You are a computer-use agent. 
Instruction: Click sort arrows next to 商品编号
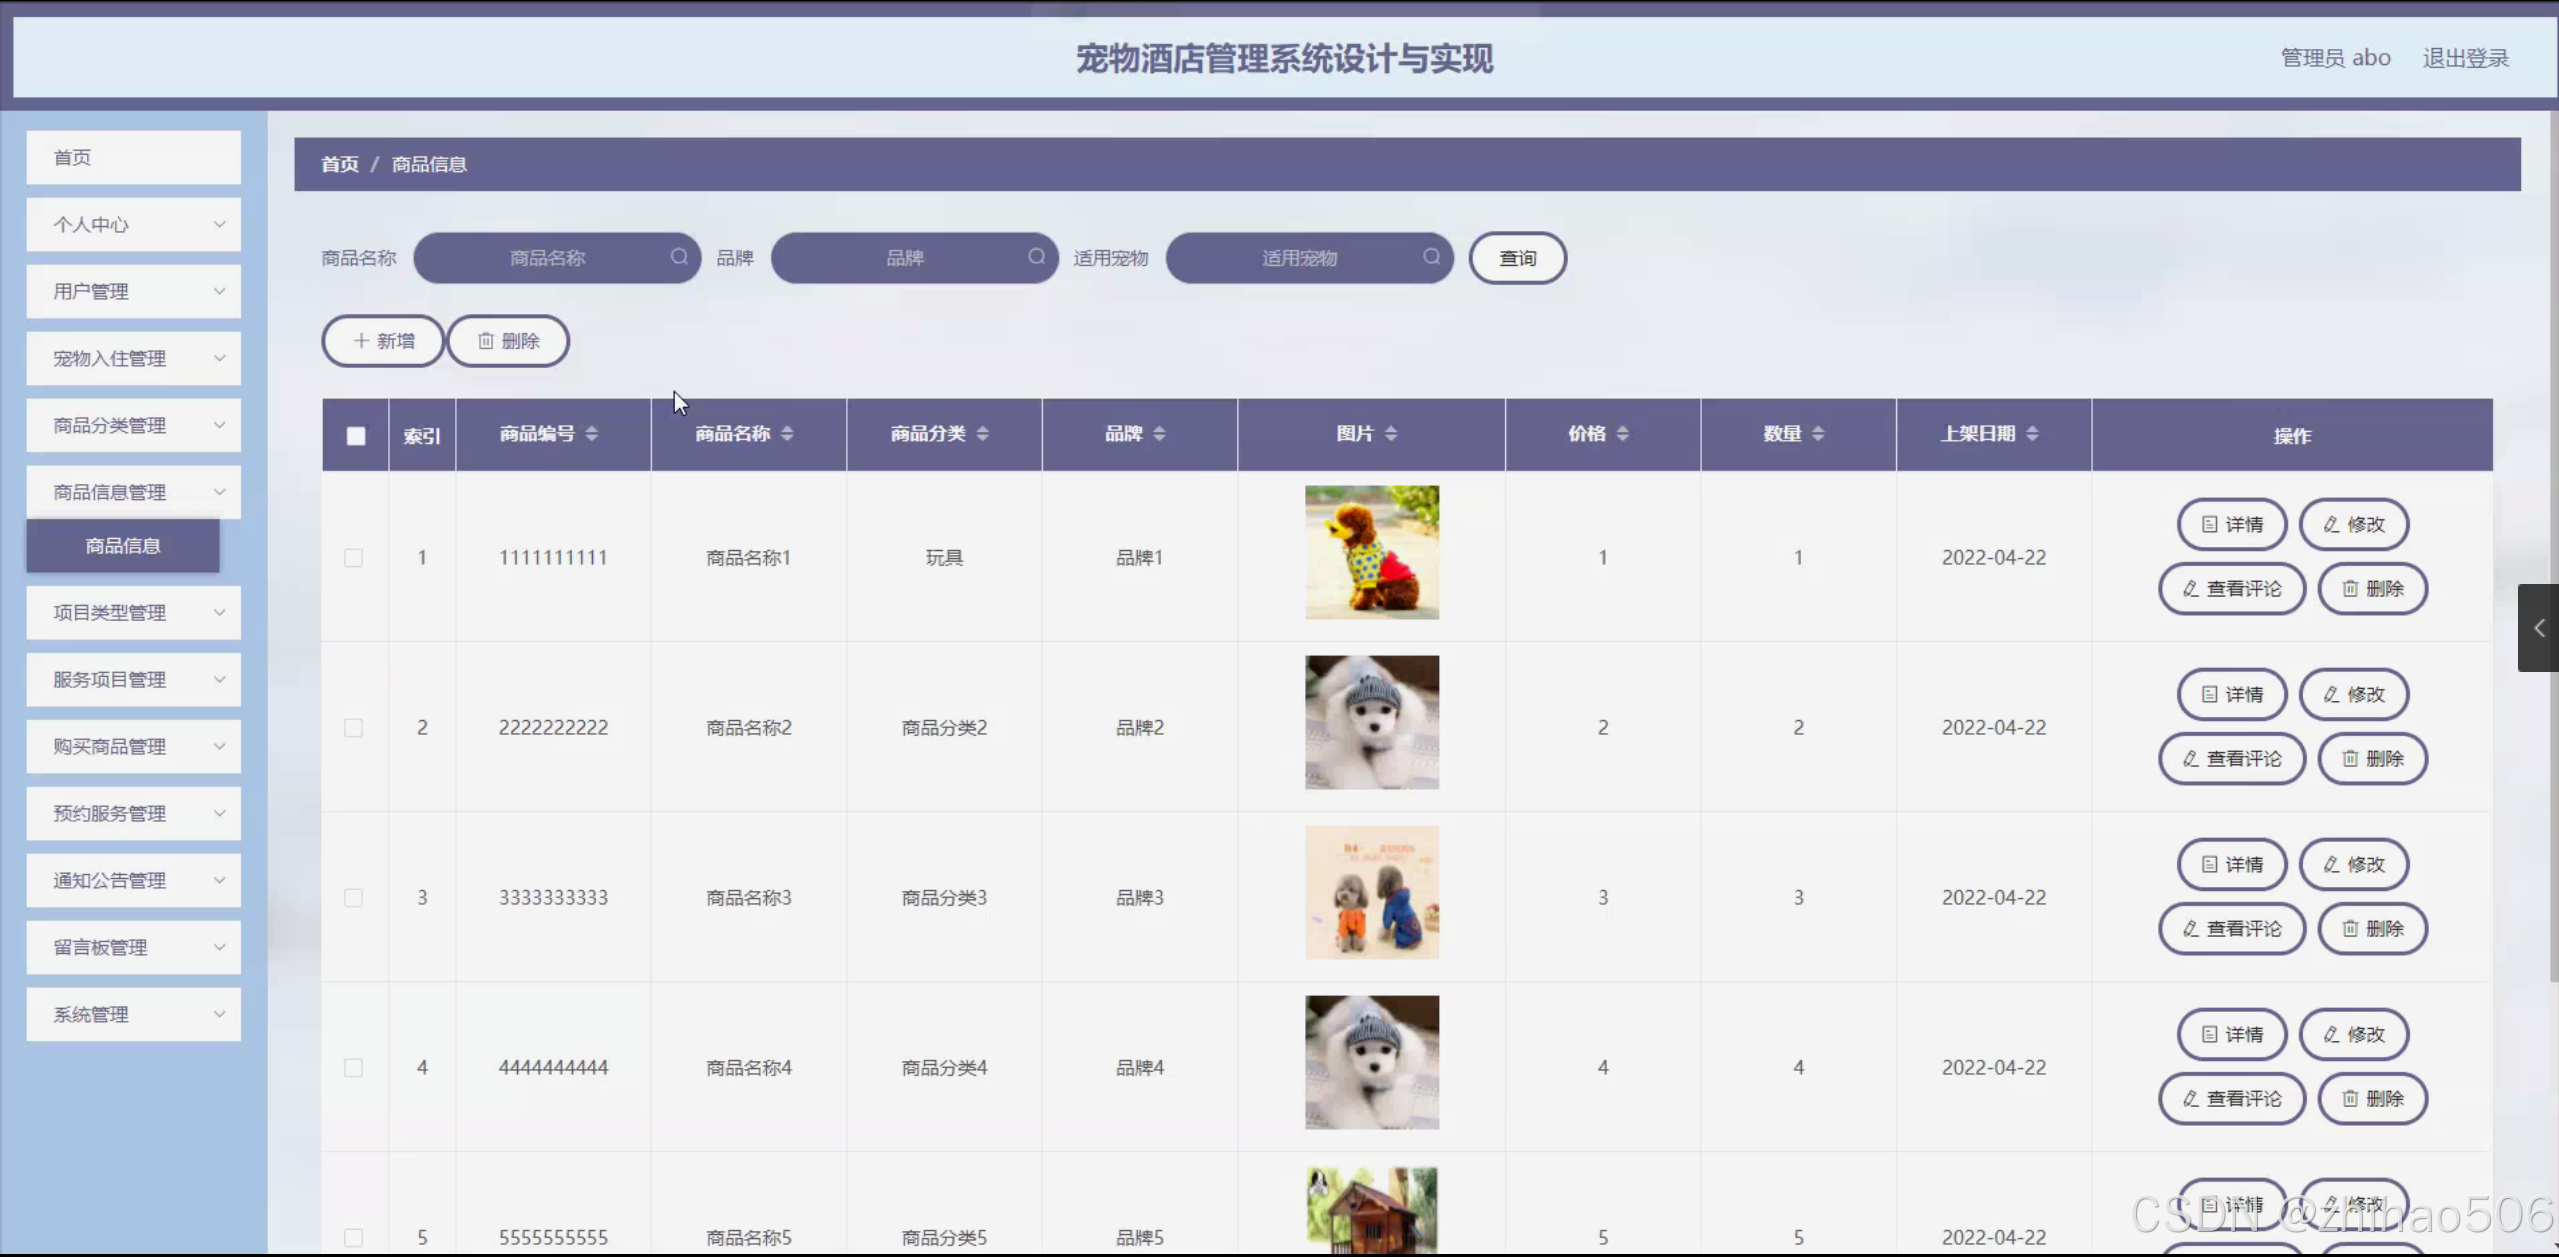tap(591, 433)
